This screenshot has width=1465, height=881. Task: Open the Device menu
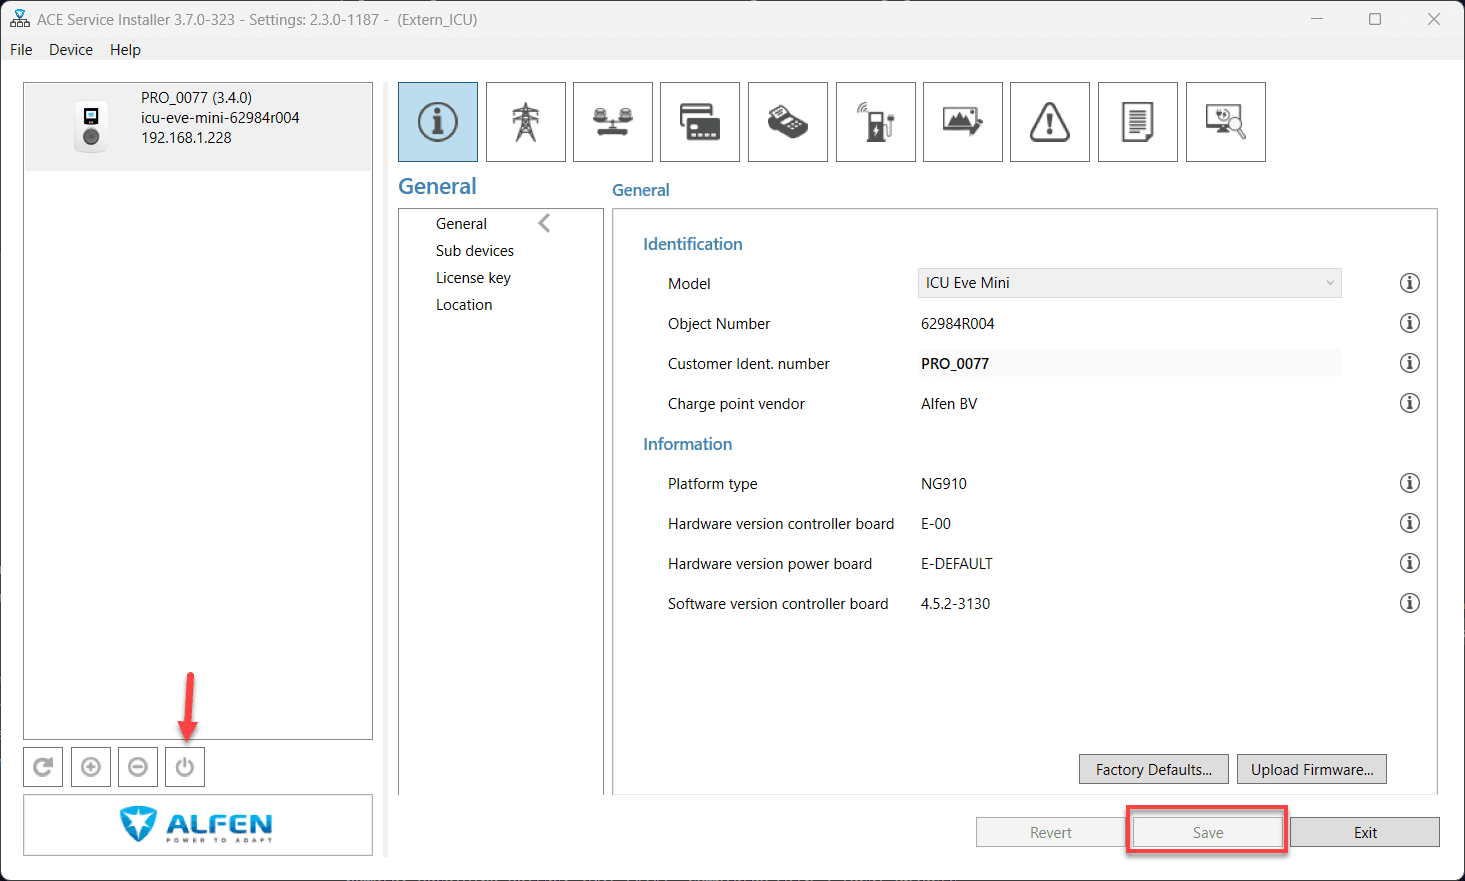(x=71, y=50)
